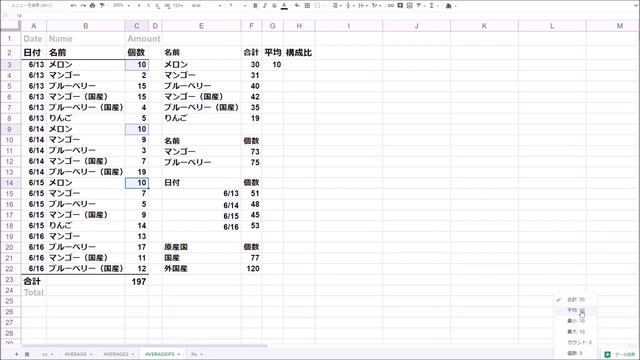This screenshot has height=360, width=640.
Task: Click total cell showing 197
Action: [x=137, y=281]
